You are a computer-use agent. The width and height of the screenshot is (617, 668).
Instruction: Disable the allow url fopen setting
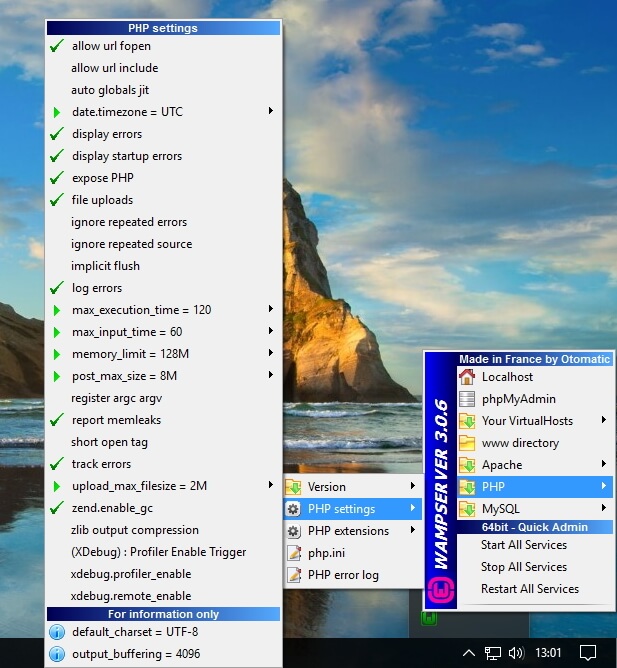pos(112,46)
